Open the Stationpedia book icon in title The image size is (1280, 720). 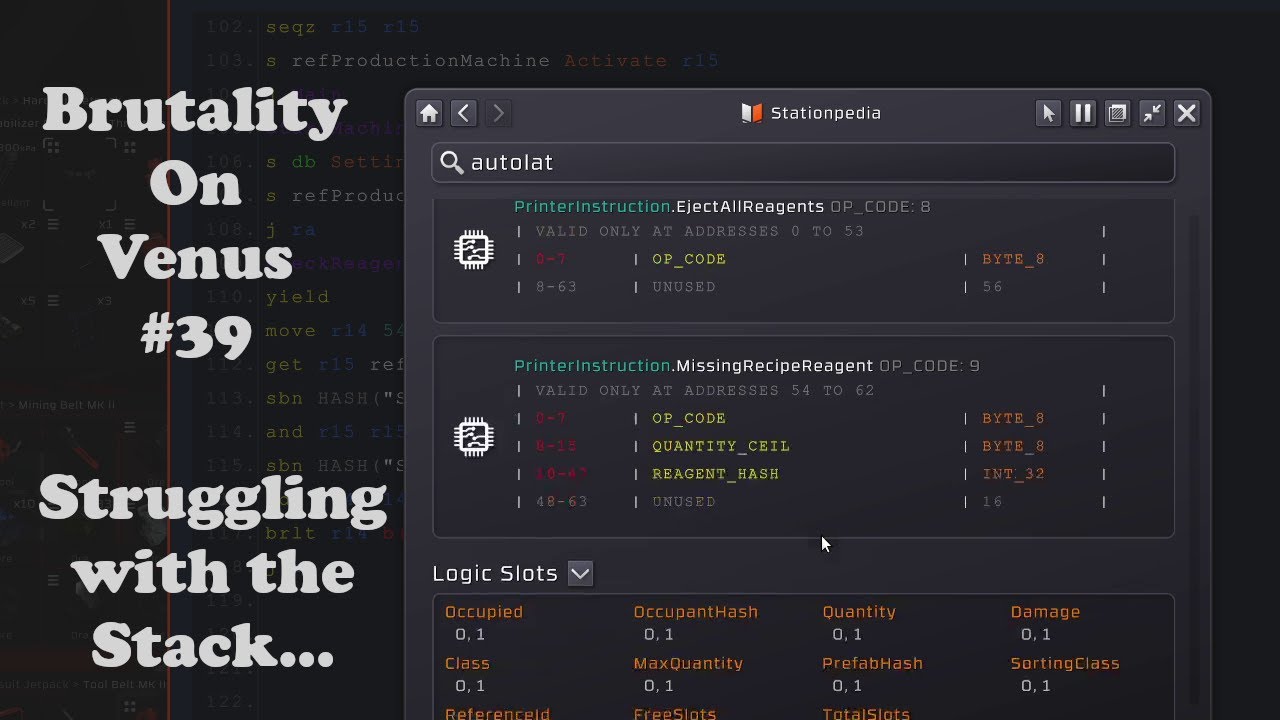(x=752, y=113)
